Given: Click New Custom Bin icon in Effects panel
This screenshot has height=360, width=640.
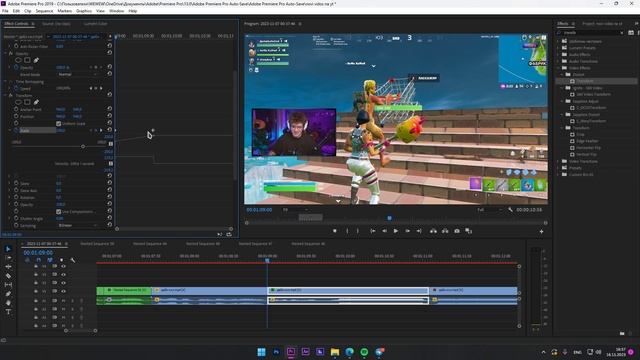Looking at the screenshot, I should tap(622, 333).
